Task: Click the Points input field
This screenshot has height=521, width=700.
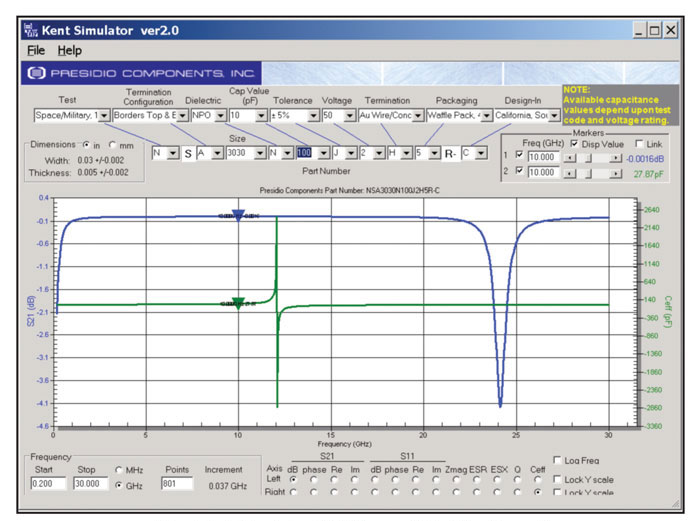Action: pyautogui.click(x=177, y=483)
